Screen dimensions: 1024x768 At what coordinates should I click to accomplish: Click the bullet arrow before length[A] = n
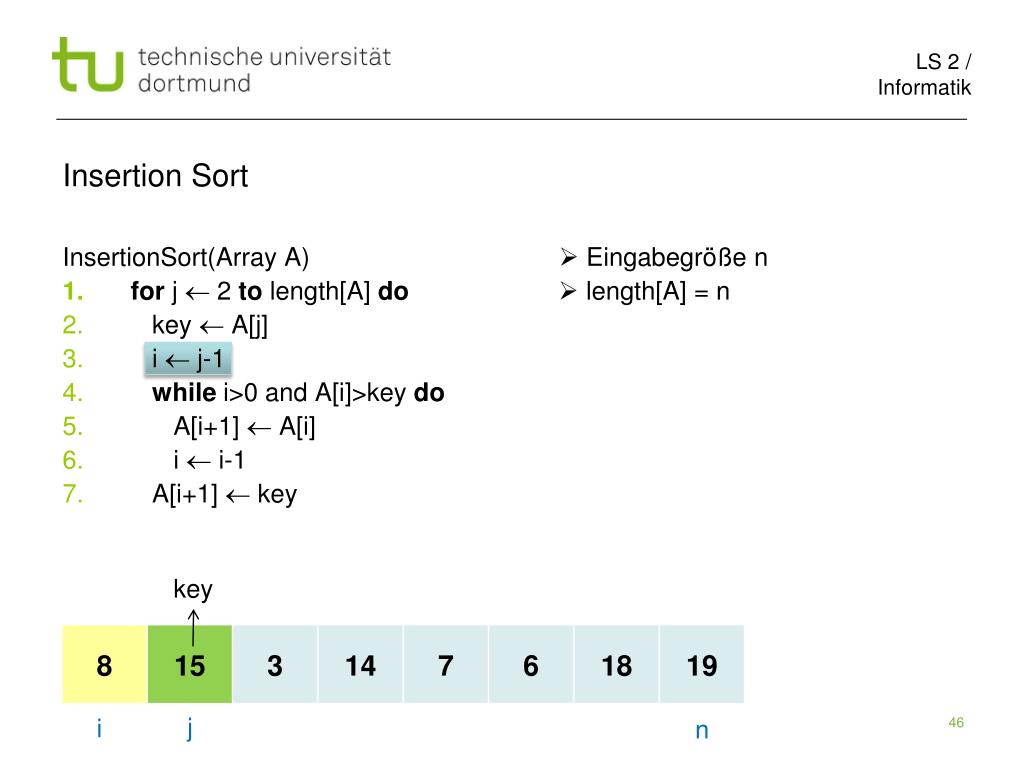568,291
